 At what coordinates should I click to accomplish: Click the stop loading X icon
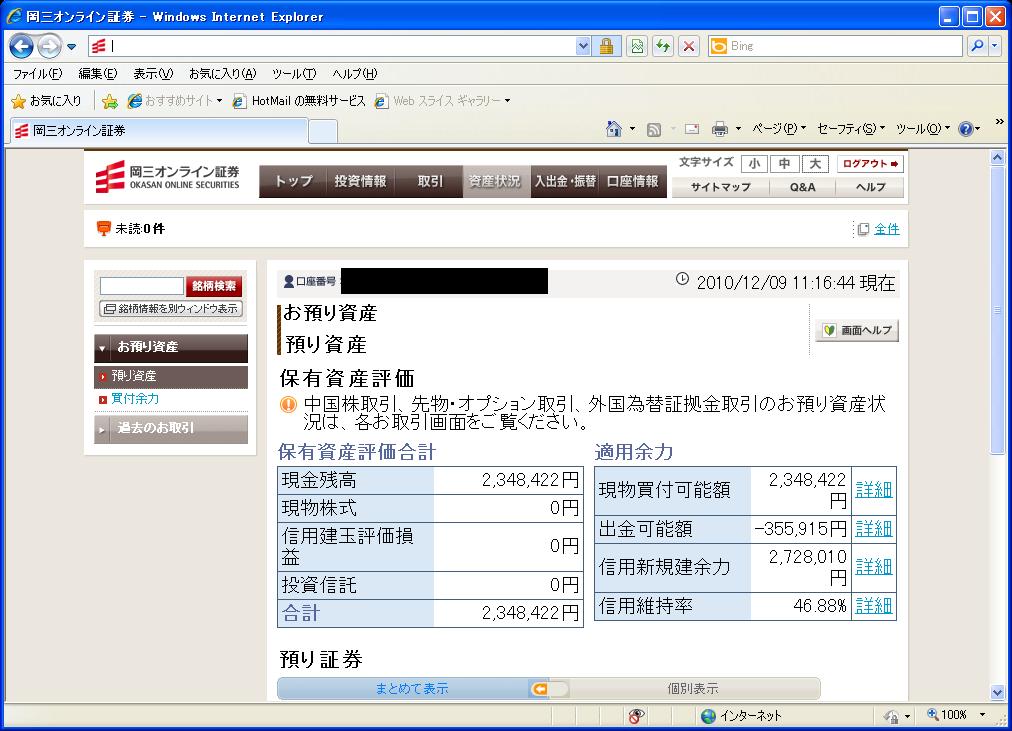point(688,46)
